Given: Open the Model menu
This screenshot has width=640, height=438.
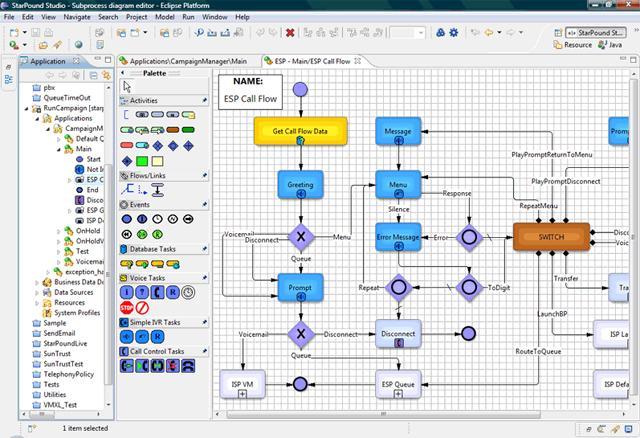Looking at the screenshot, I should 164,17.
